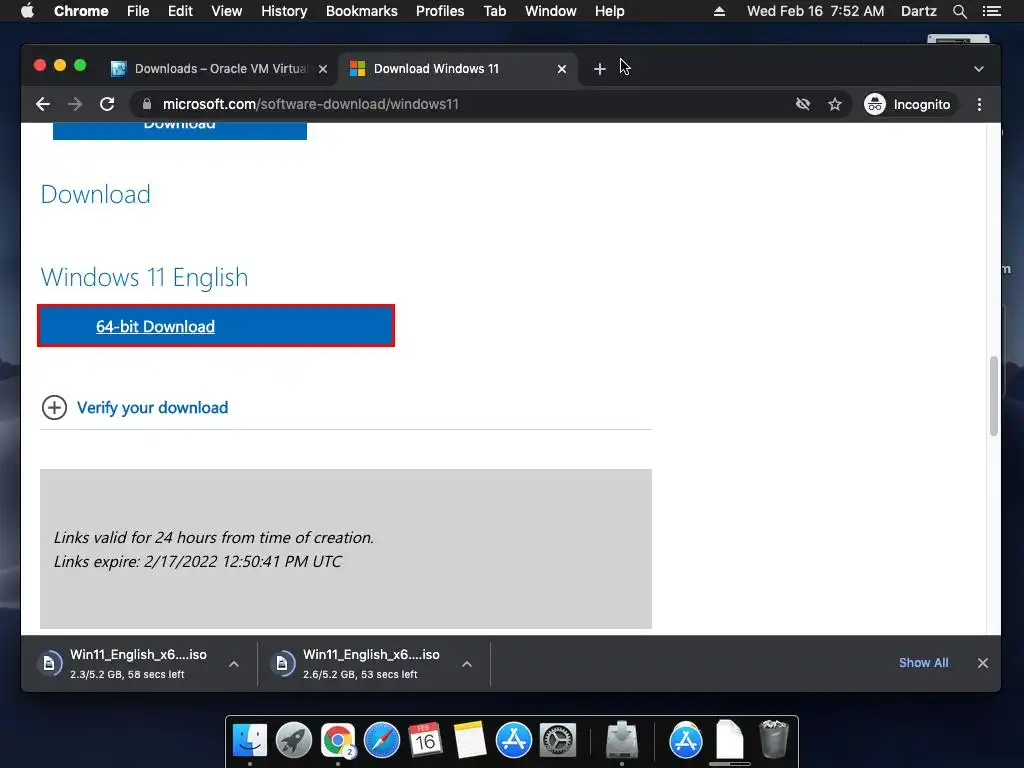This screenshot has width=1024, height=768.
Task: Click the Windows 11 English heading
Action: pyautogui.click(x=144, y=278)
